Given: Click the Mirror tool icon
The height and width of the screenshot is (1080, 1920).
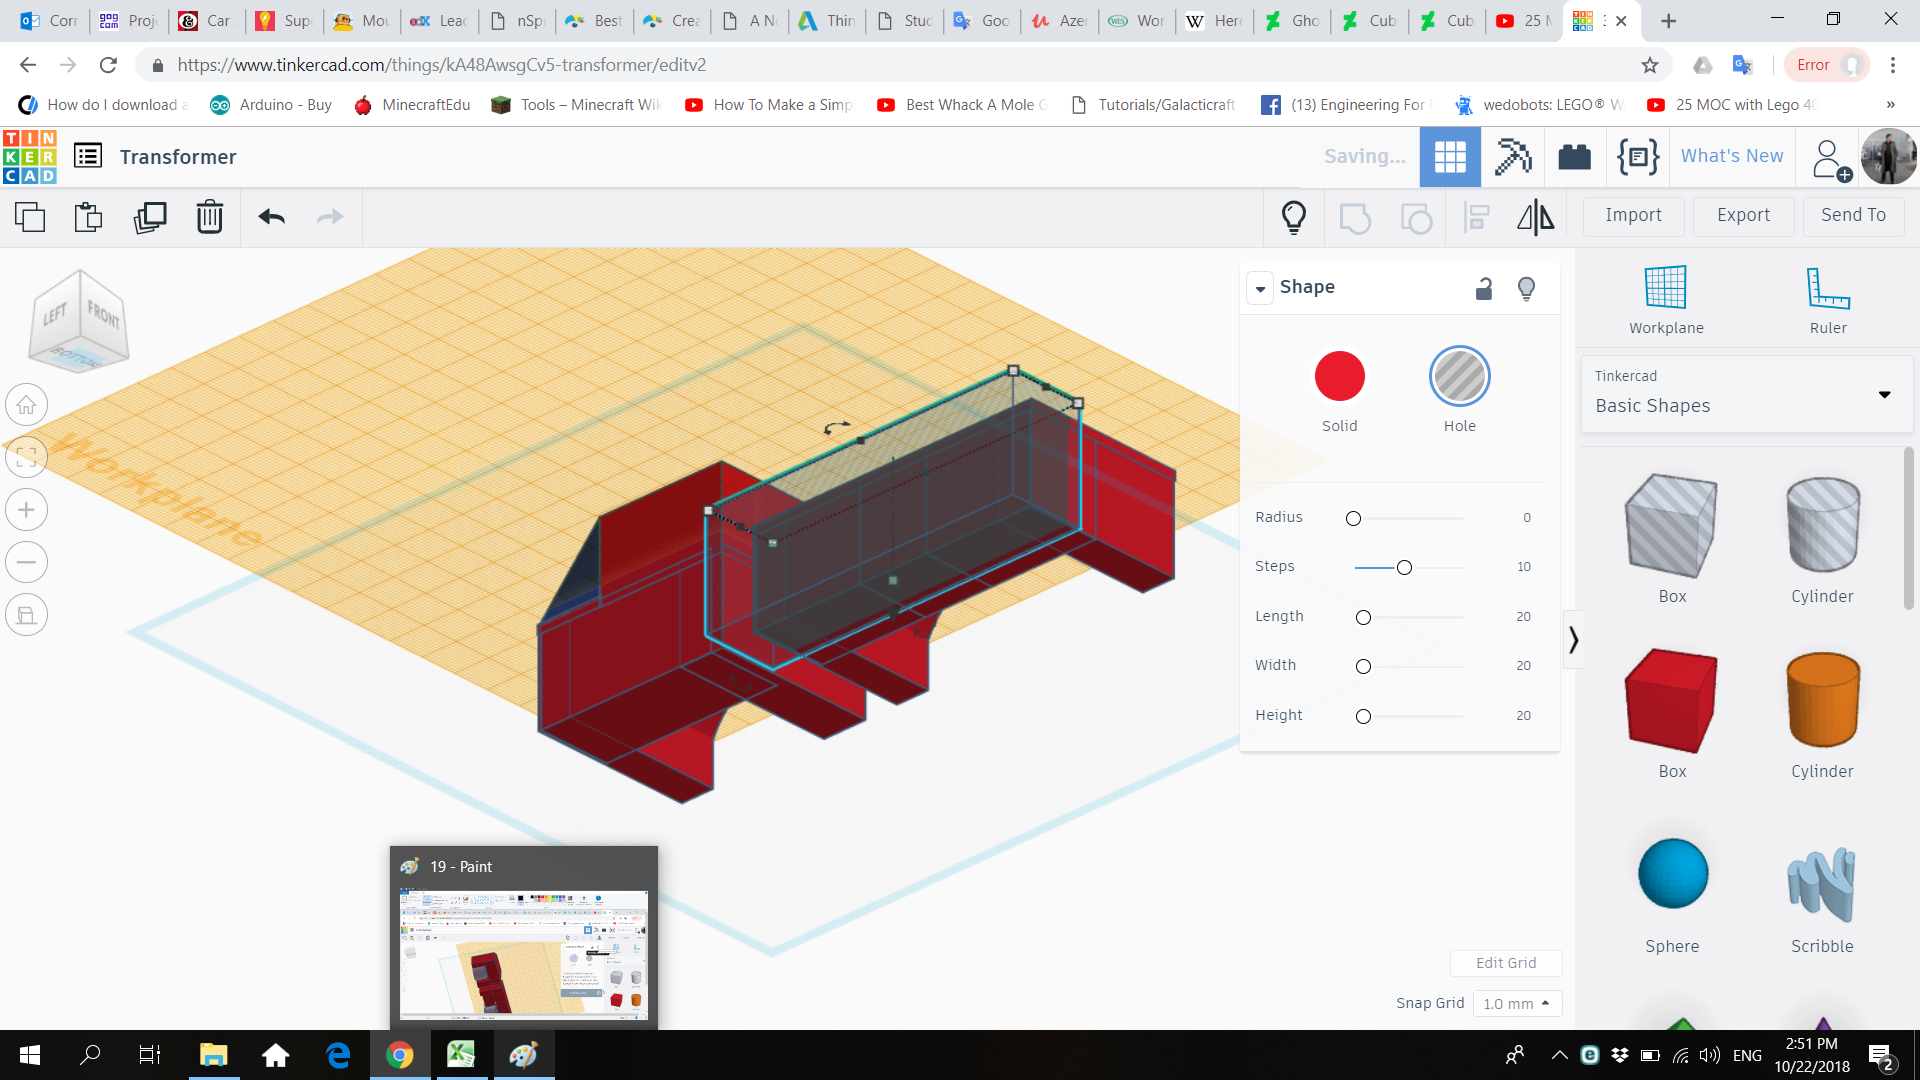Looking at the screenshot, I should (1535, 217).
